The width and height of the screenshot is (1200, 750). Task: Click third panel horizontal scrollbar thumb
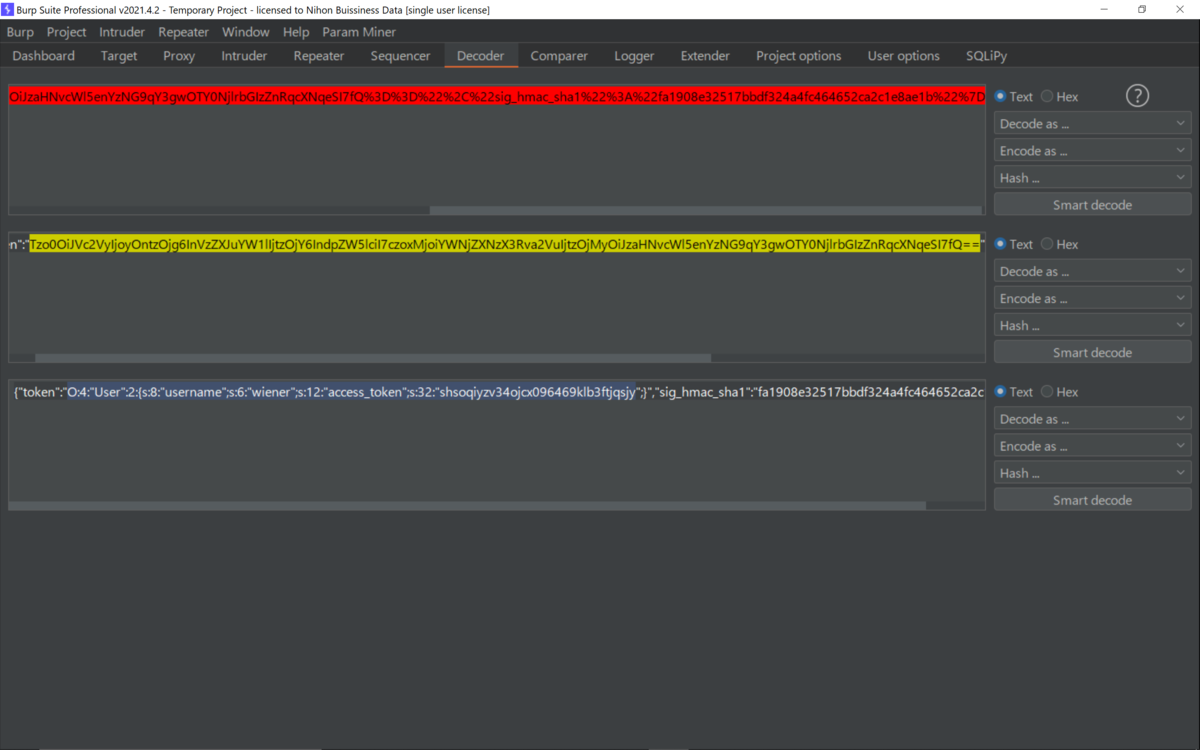point(468,506)
